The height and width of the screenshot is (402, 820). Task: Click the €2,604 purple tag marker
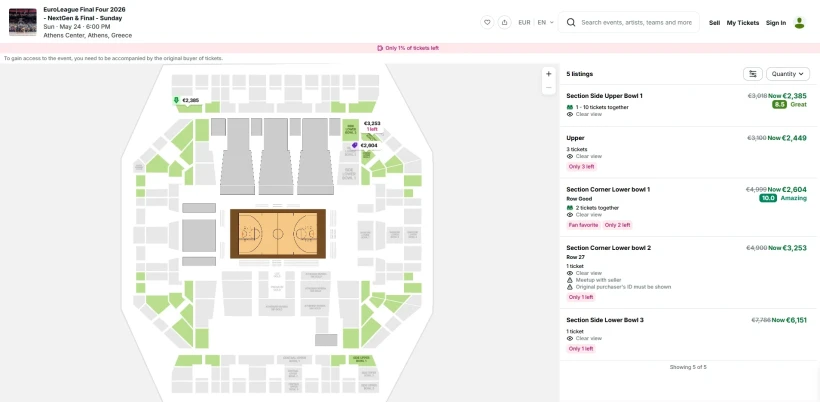(355, 145)
